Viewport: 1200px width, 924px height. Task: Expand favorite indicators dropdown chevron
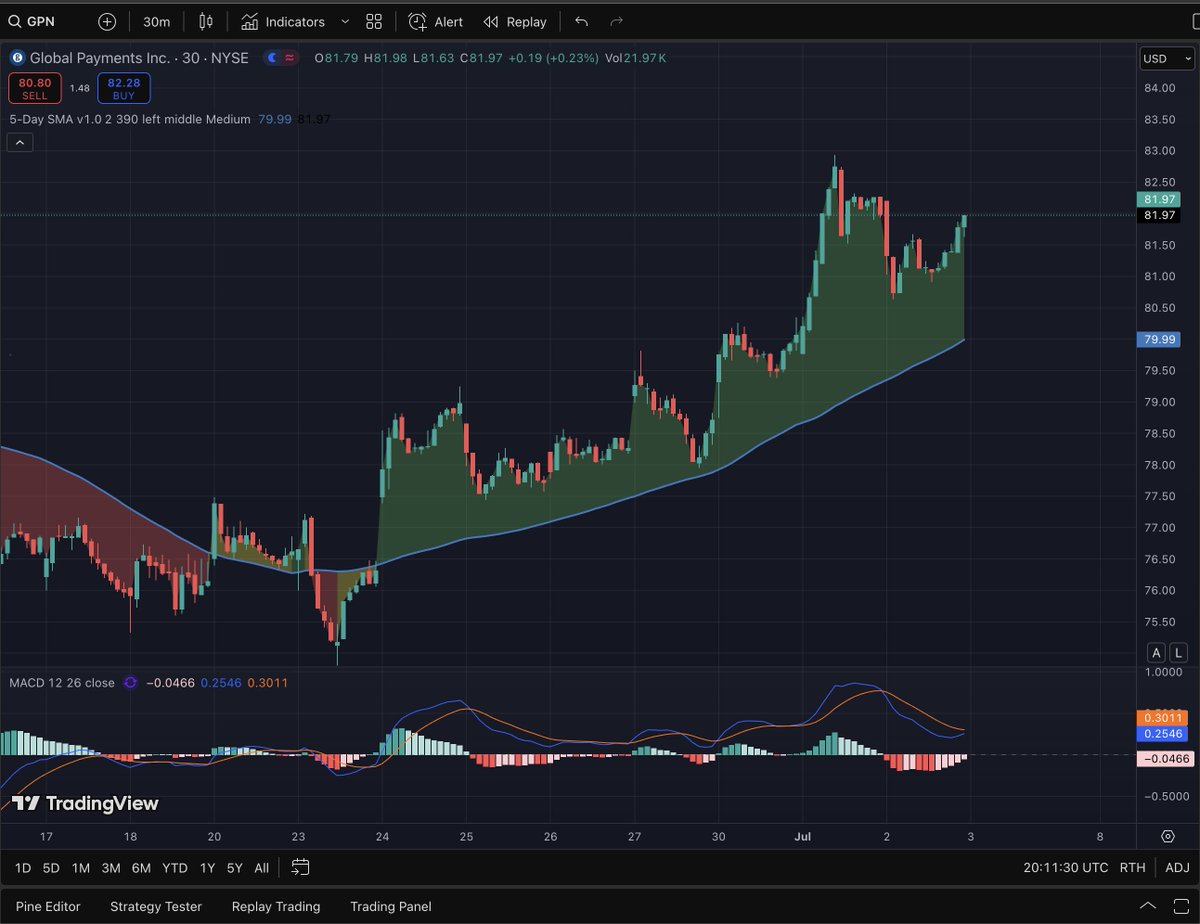[x=345, y=21]
